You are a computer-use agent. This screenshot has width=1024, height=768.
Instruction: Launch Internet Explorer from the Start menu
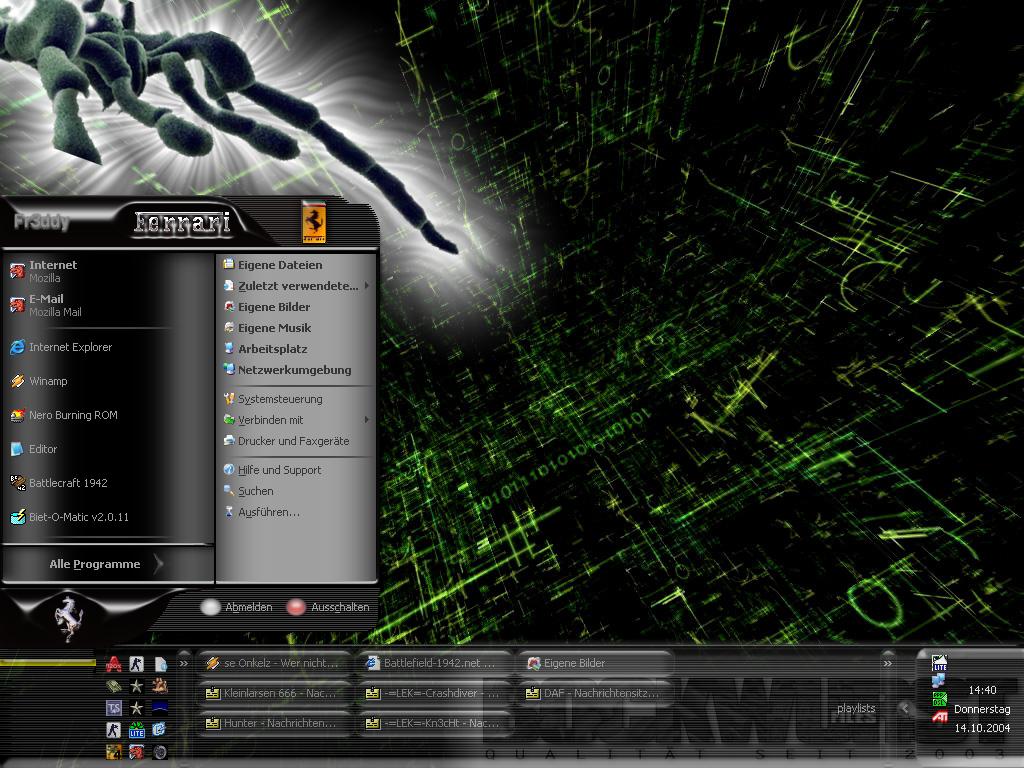(x=108, y=347)
